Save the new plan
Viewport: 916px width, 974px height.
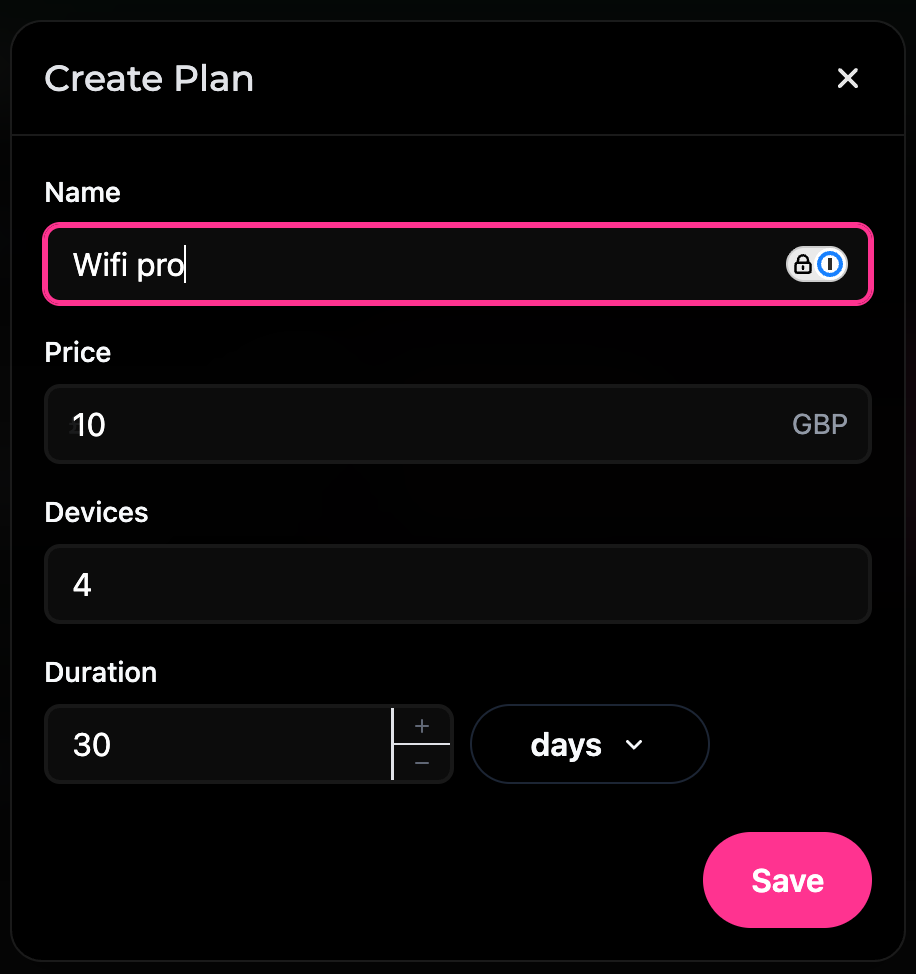tap(787, 880)
